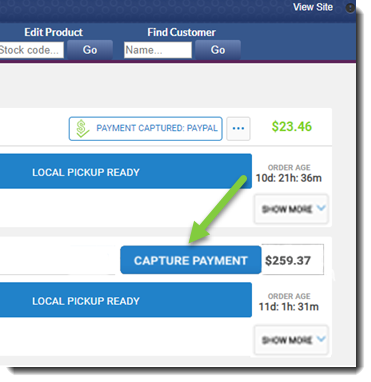Focus the Stock code input field

click(31, 50)
